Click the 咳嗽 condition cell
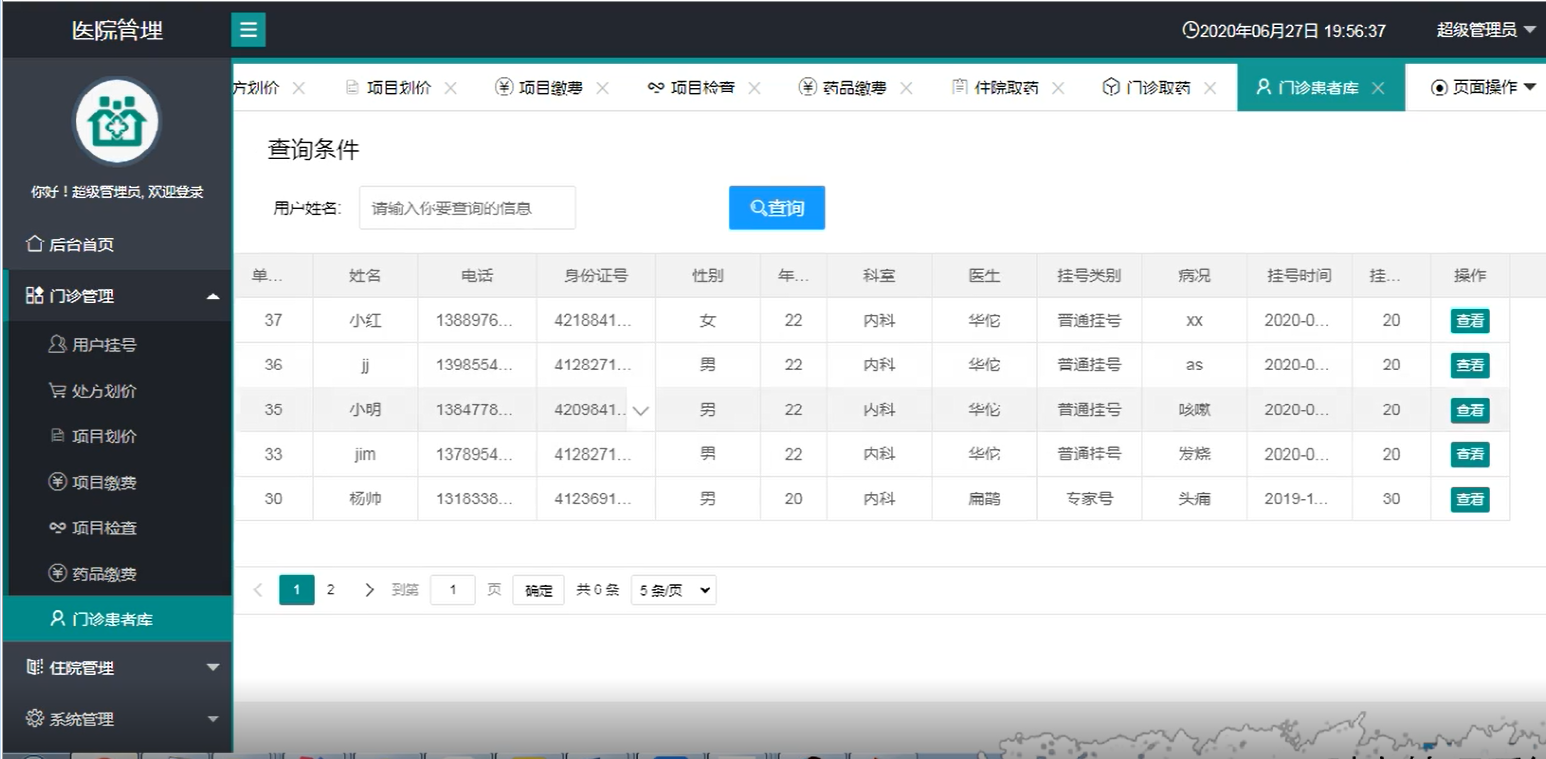1546x759 pixels. tap(1194, 410)
